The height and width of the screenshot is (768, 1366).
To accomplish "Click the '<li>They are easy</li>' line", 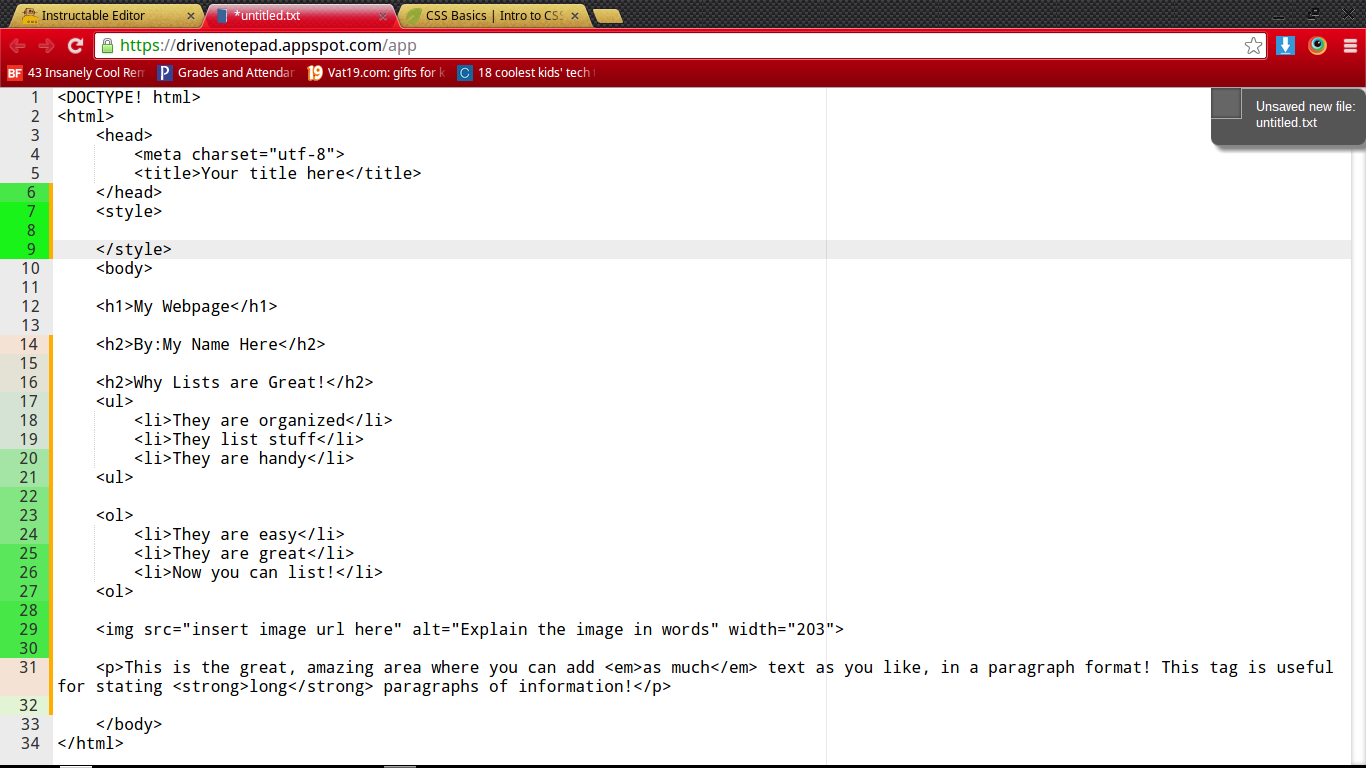I will point(239,534).
